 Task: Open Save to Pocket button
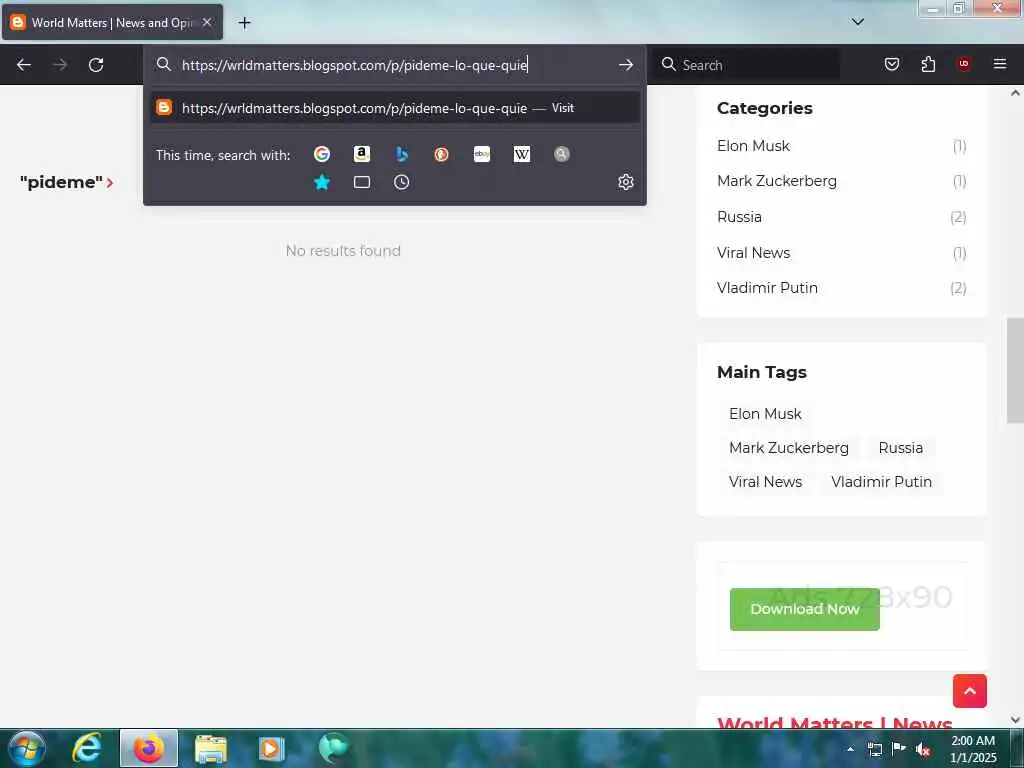coord(892,64)
